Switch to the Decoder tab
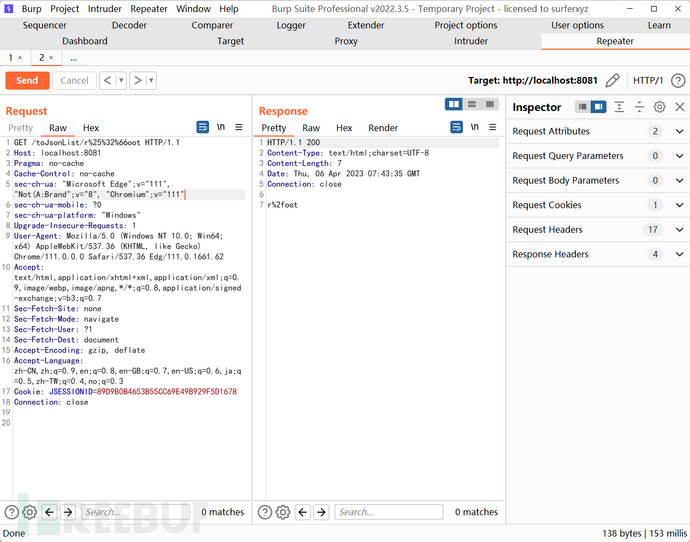This screenshot has height=542, width=690. click(x=129, y=25)
